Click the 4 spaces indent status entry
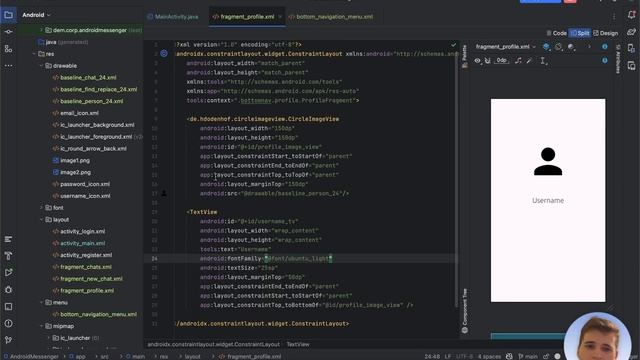 click(489, 356)
